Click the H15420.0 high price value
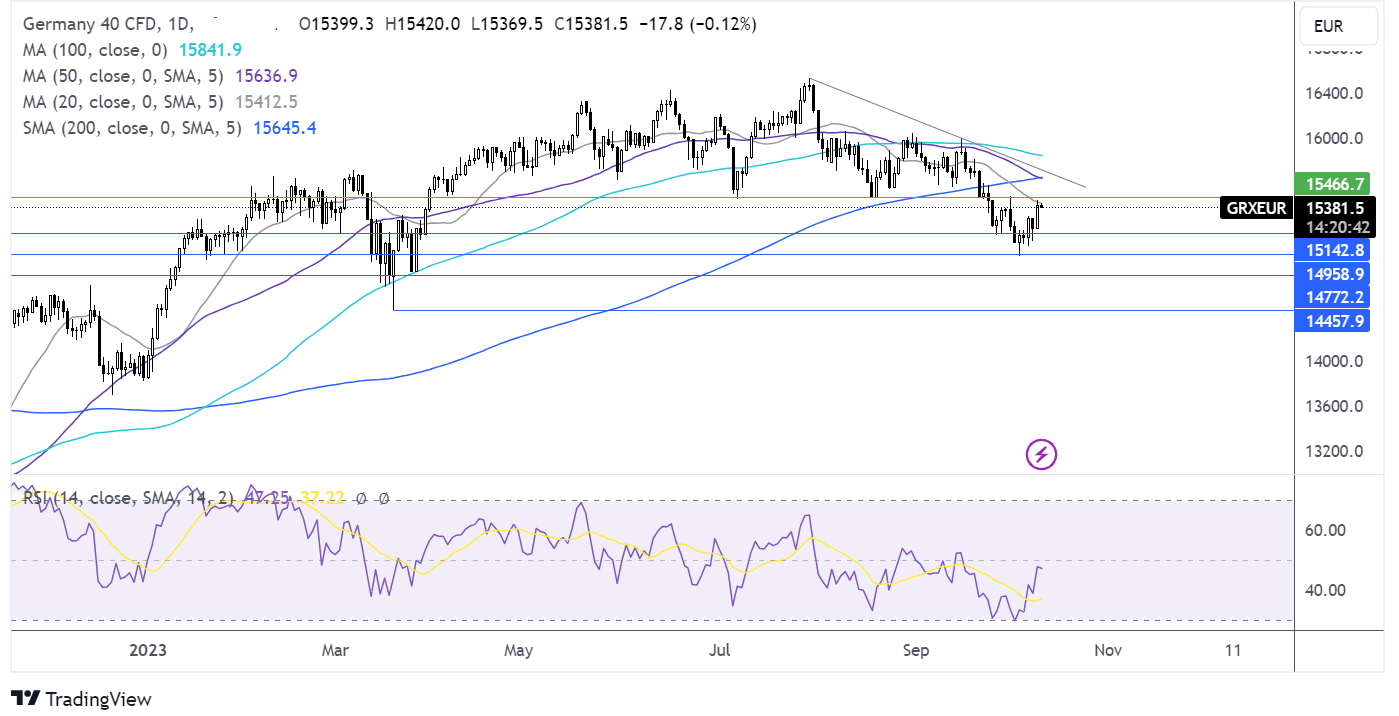 [421, 23]
